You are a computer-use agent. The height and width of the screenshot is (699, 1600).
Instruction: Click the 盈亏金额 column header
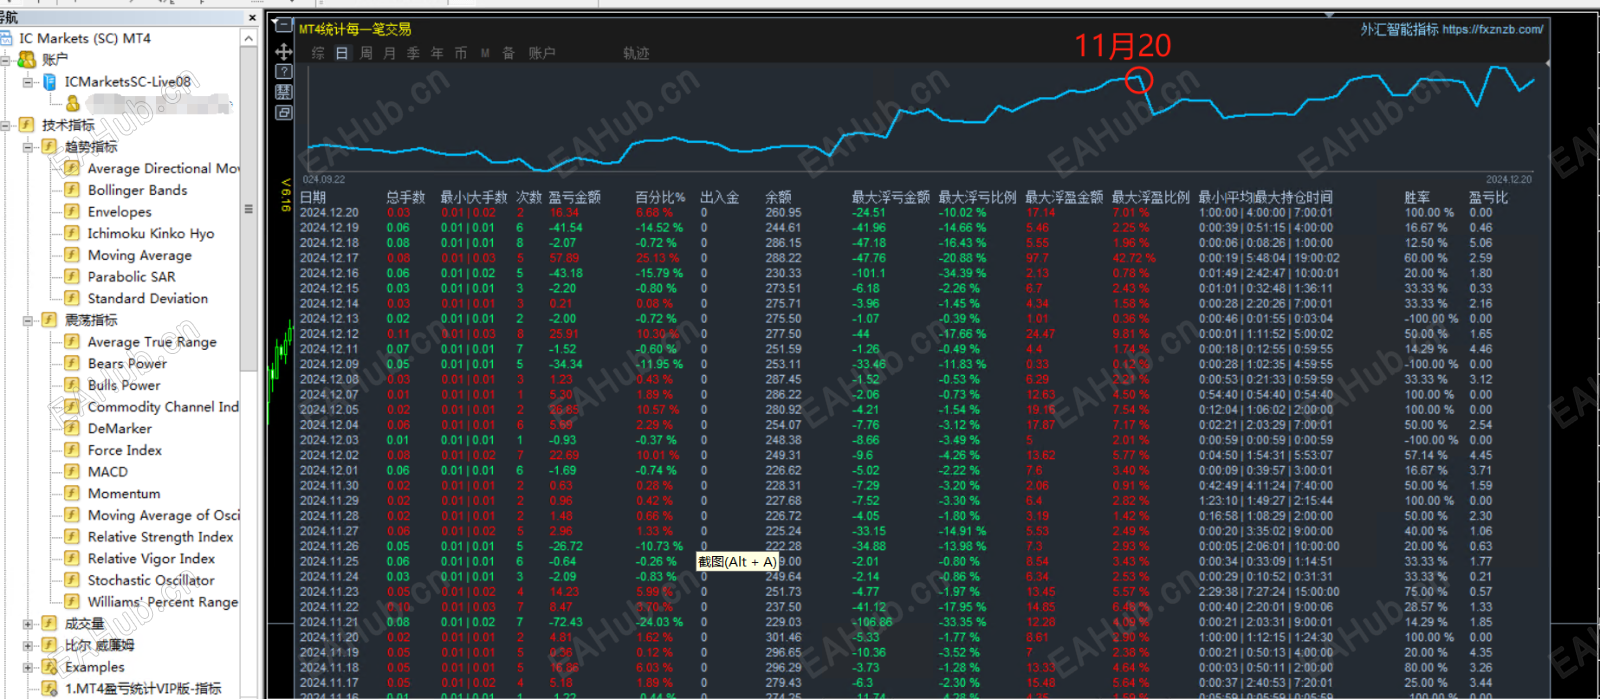574,197
